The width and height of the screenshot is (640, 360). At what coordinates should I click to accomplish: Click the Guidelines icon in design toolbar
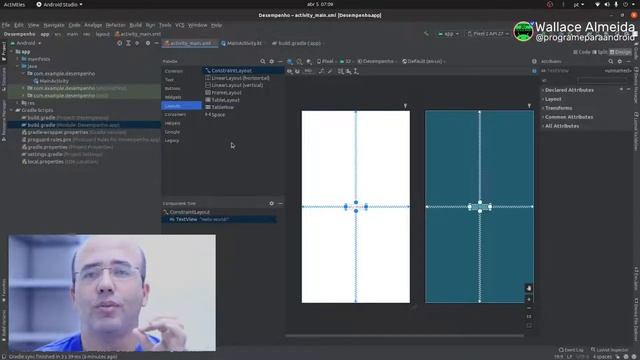tap(356, 71)
